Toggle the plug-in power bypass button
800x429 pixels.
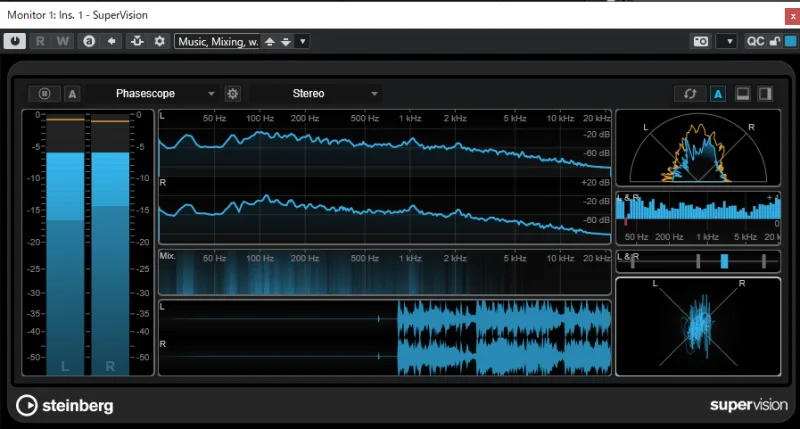(x=15, y=41)
